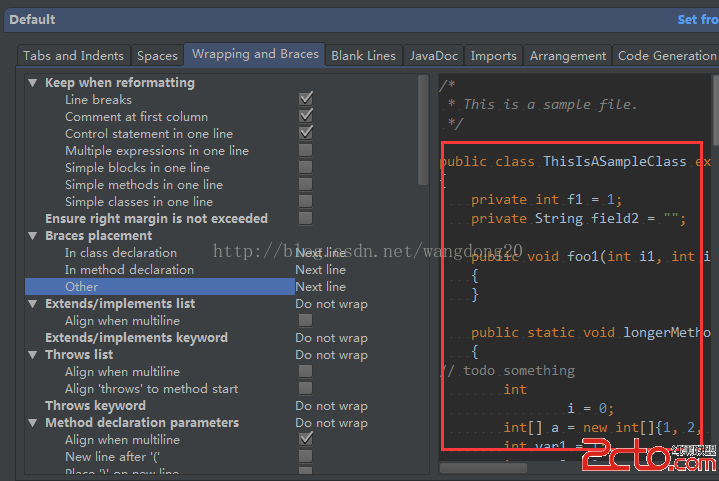Click the code preview vertical scrollbar

pyautogui.click(x=715, y=110)
